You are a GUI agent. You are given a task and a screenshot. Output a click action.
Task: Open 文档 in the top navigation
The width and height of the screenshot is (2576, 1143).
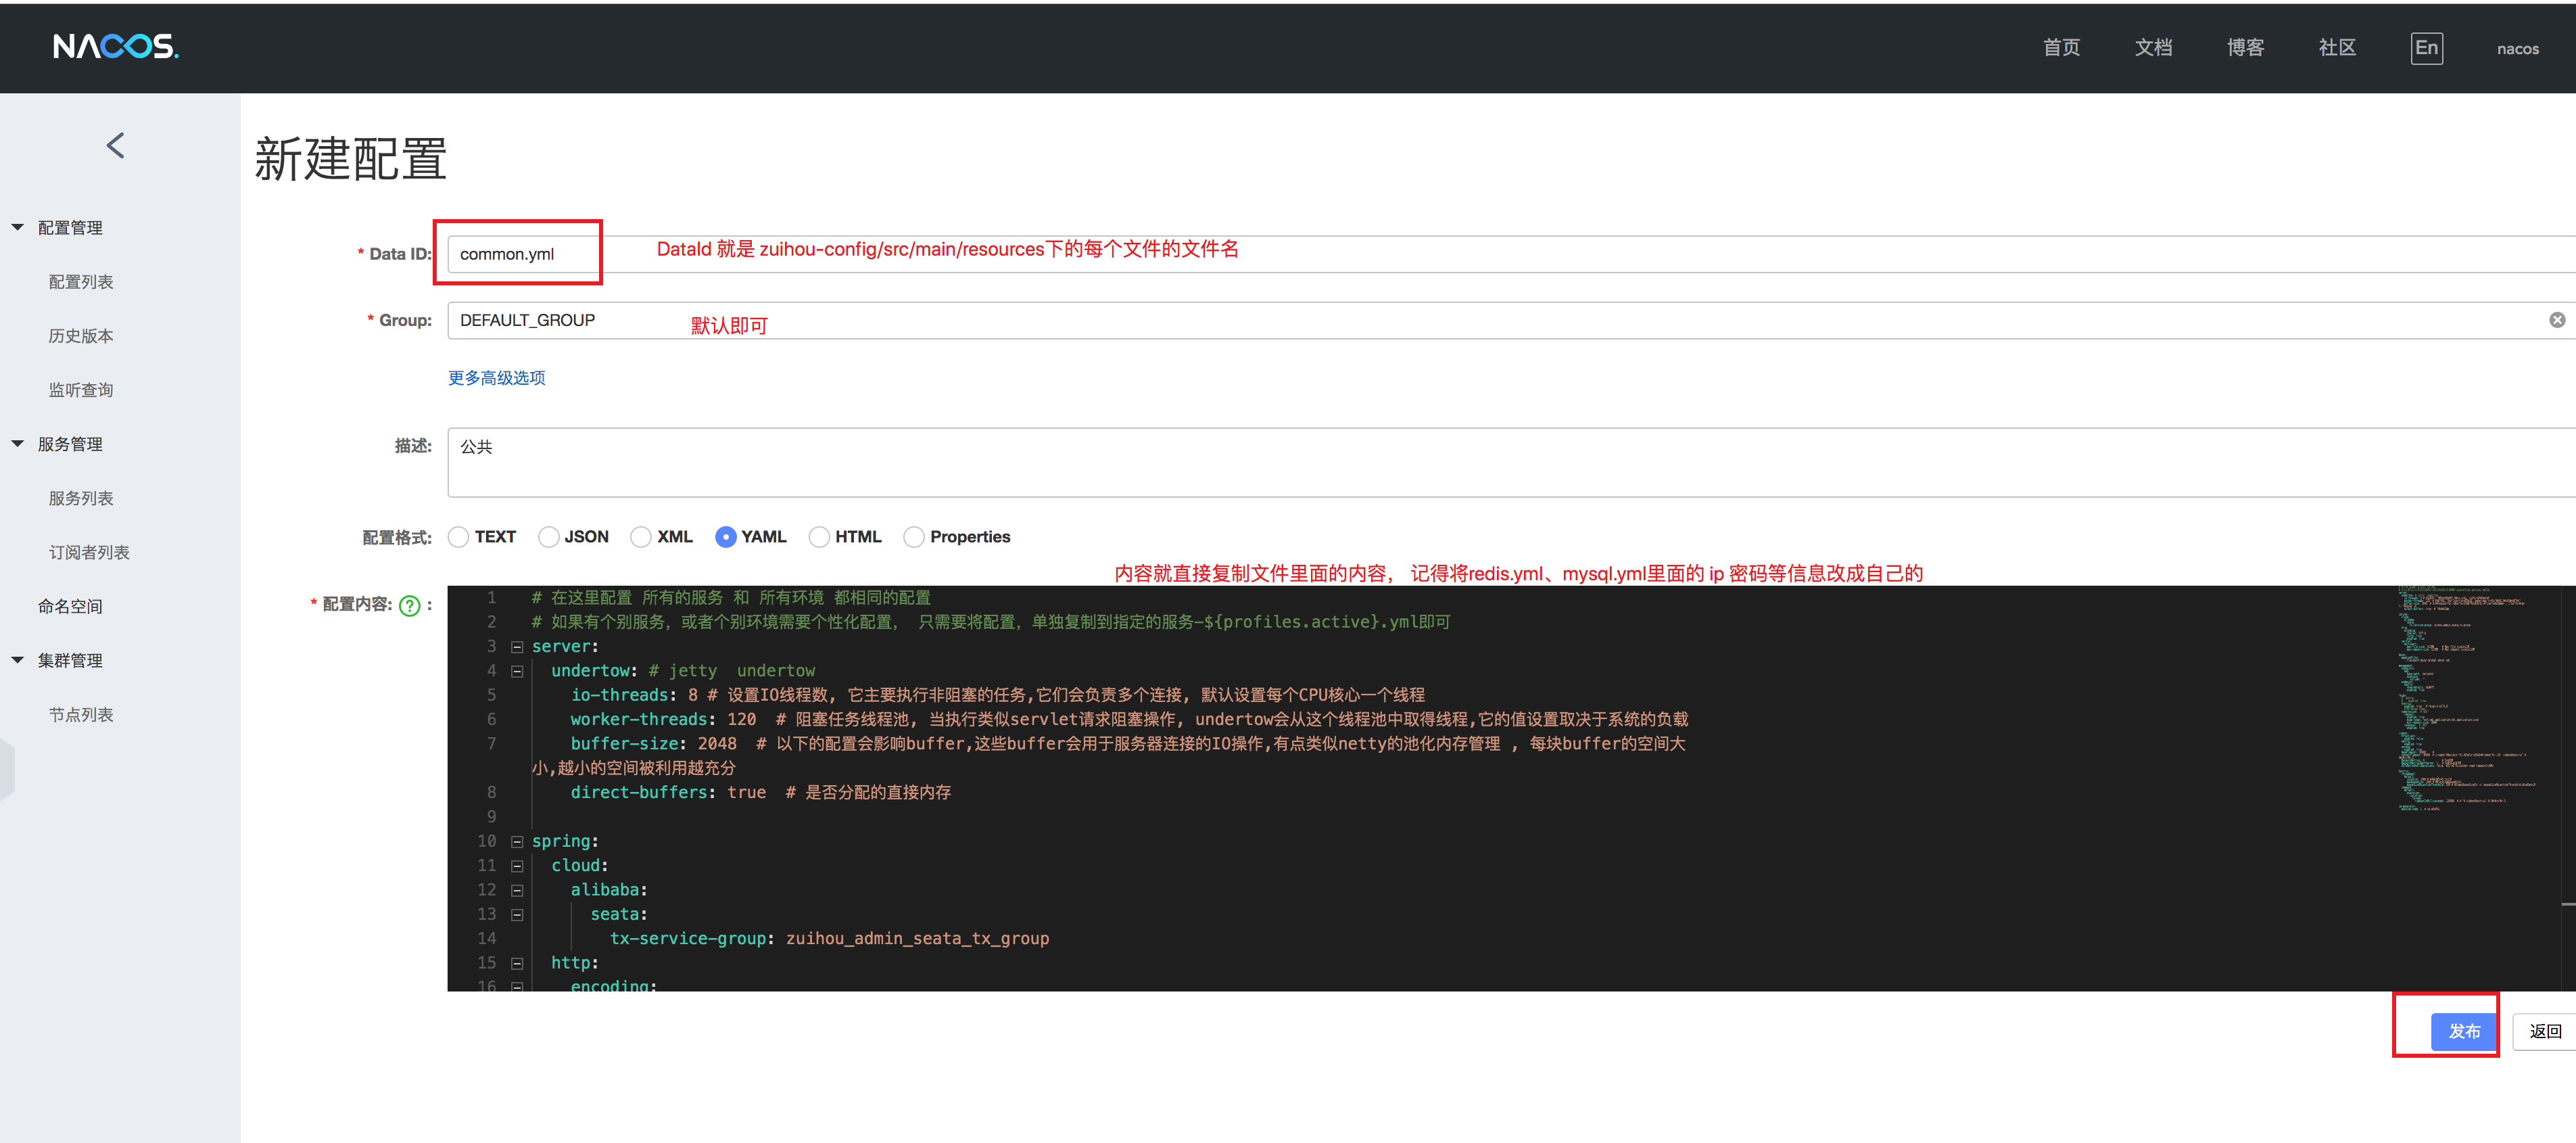(x=2153, y=48)
